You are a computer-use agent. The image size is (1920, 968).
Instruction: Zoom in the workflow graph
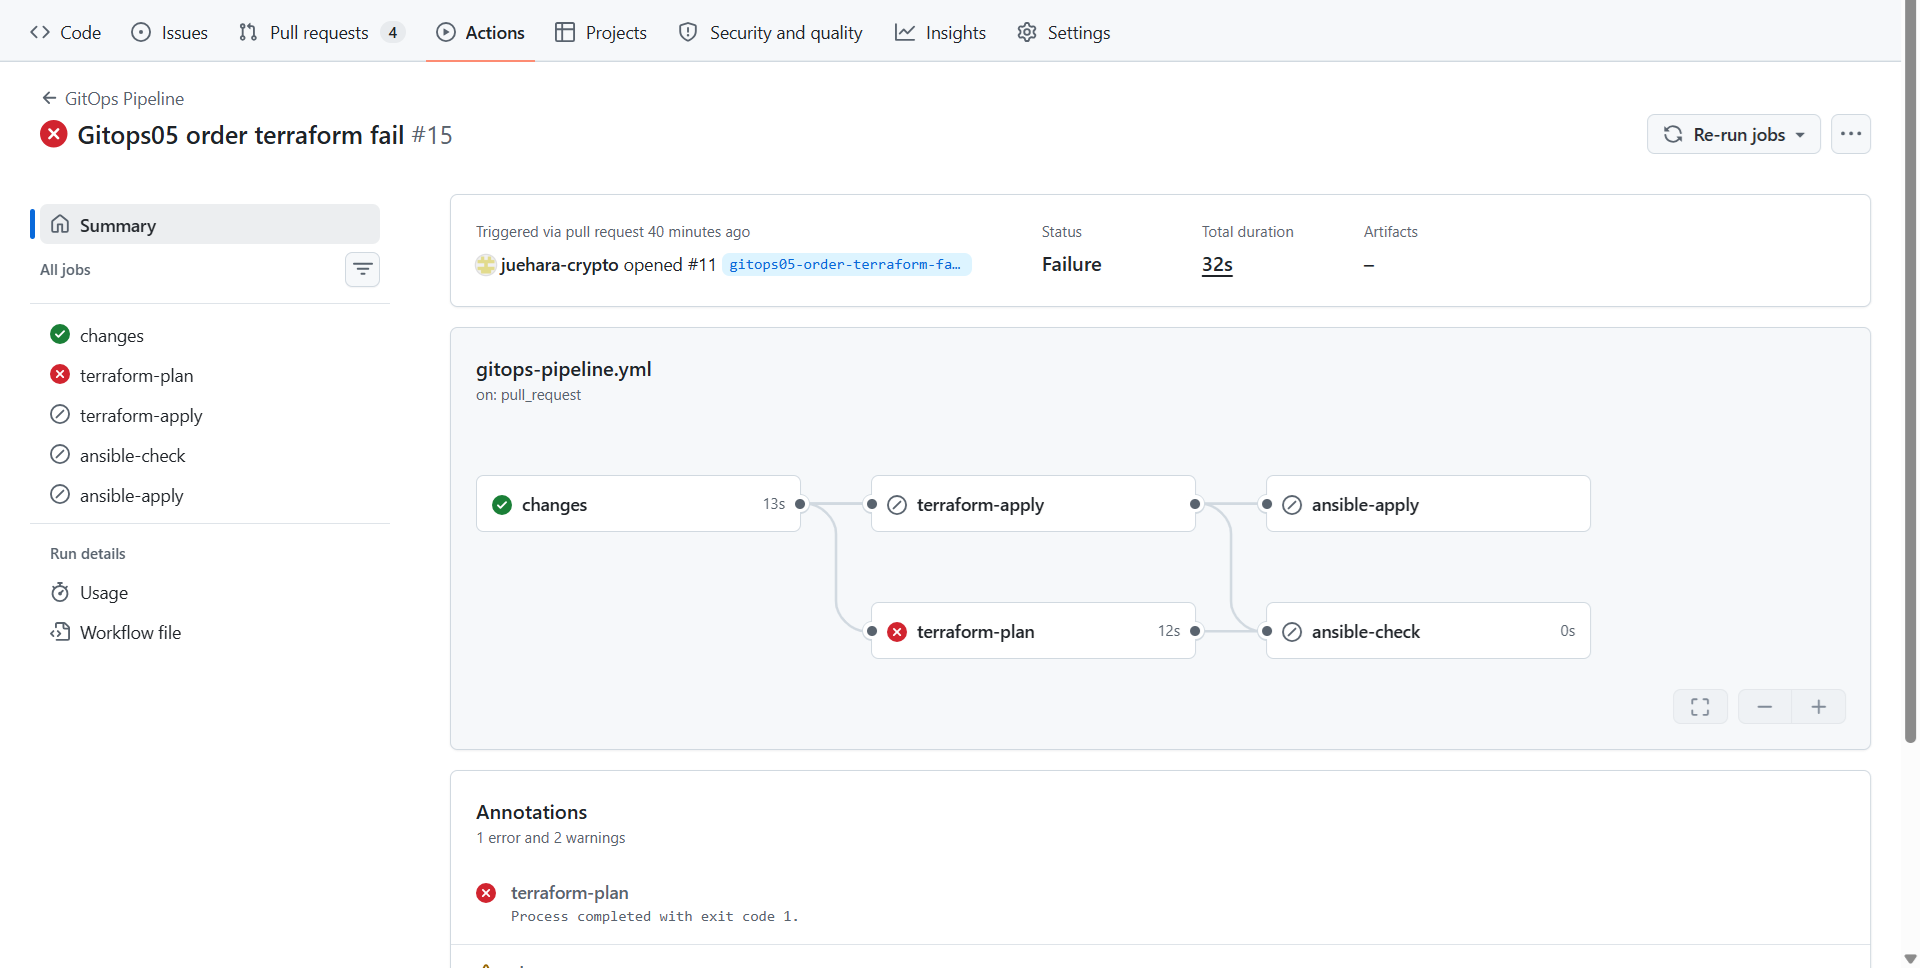tap(1819, 707)
